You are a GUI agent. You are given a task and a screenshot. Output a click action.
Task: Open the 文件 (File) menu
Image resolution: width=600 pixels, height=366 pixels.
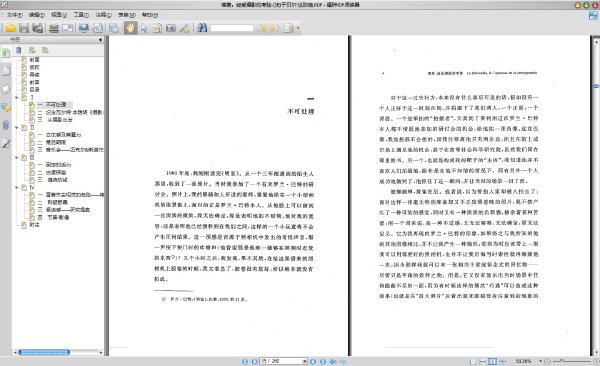point(15,15)
